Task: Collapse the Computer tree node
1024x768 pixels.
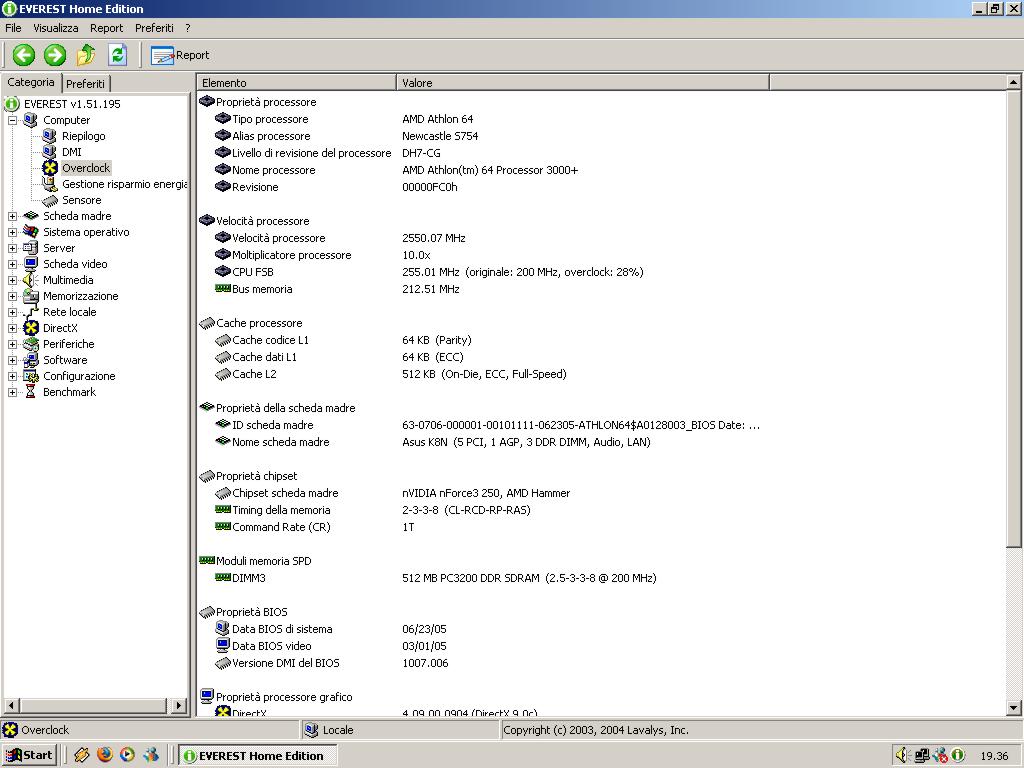Action: [12, 120]
